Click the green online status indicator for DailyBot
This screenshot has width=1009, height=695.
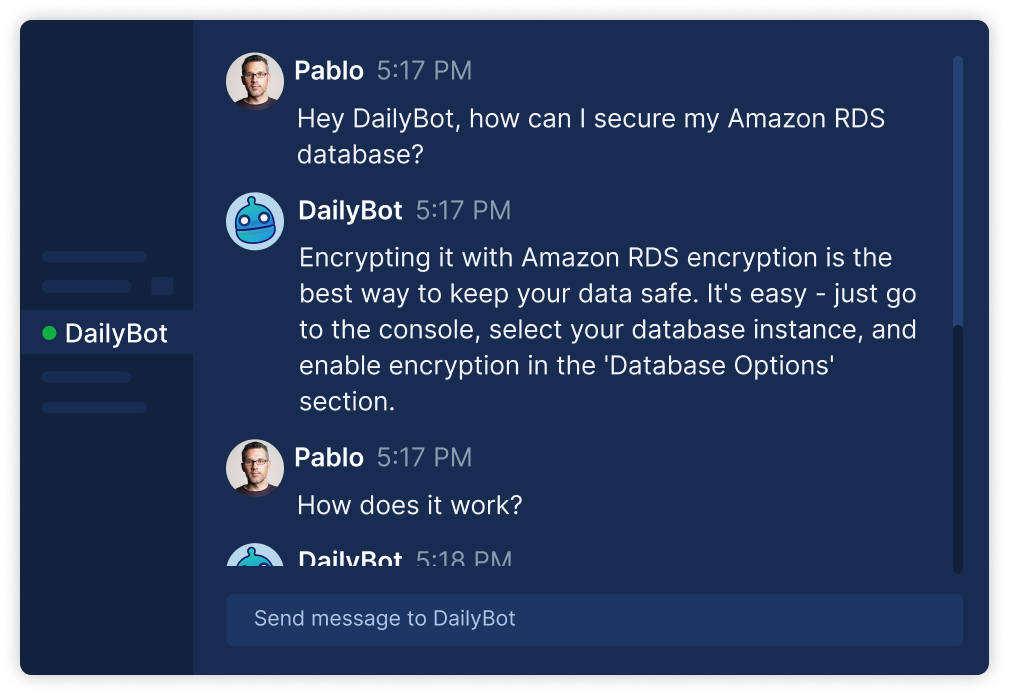[x=48, y=332]
